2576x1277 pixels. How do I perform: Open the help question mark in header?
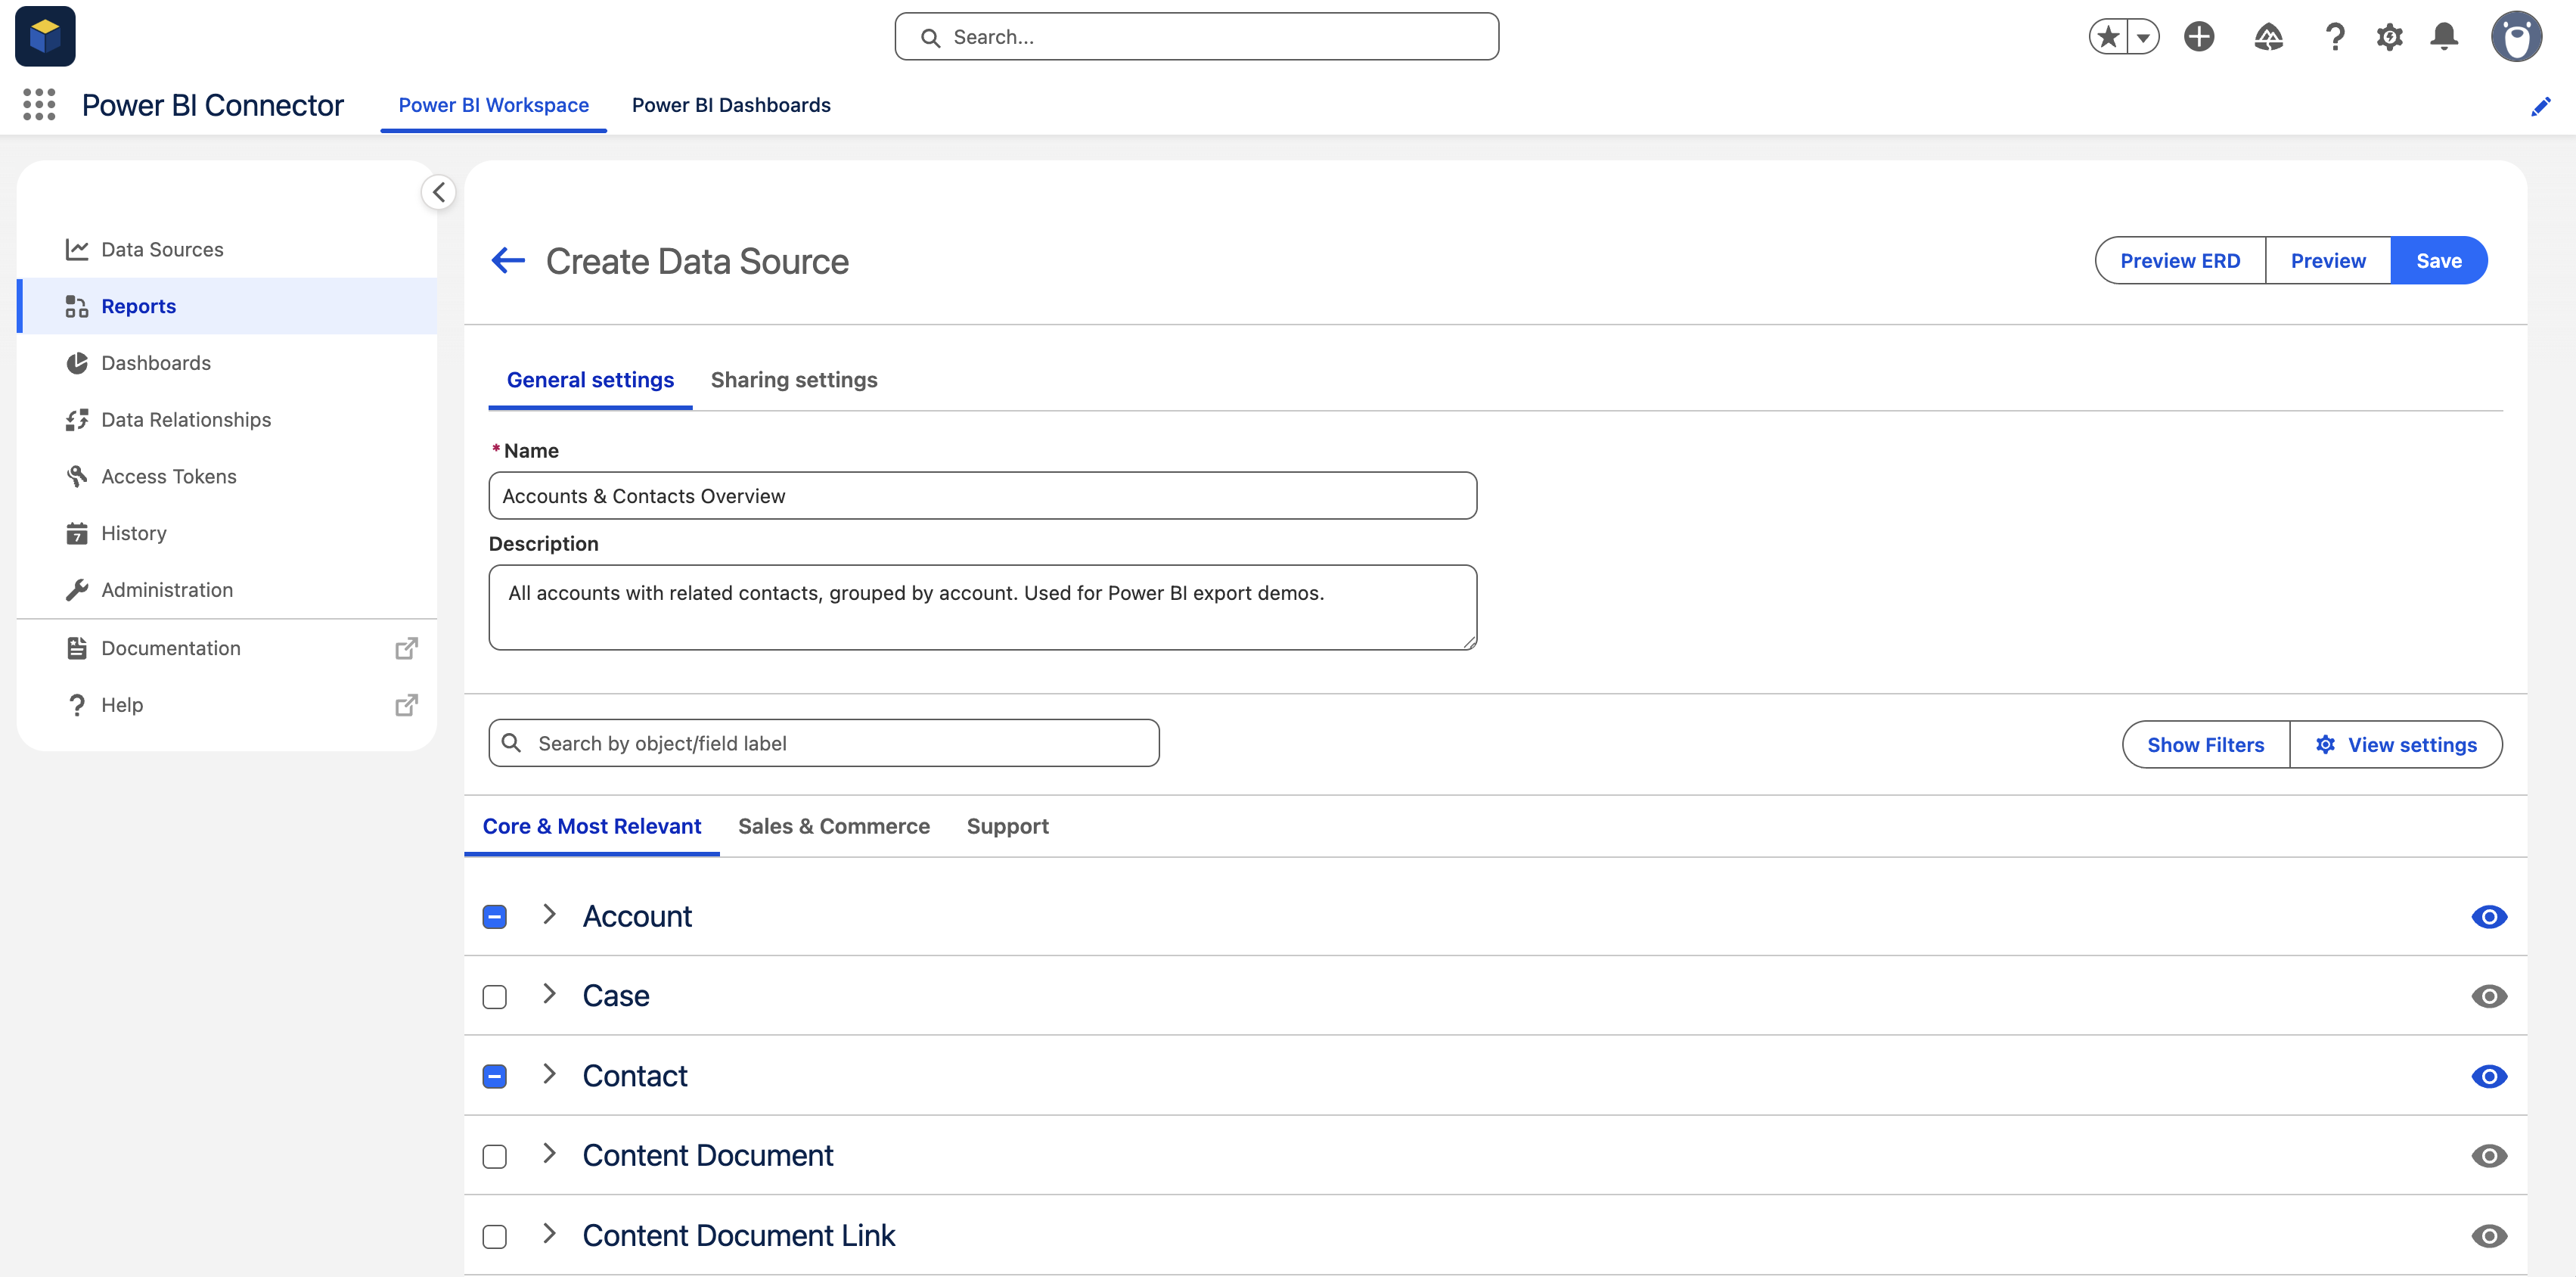[x=2334, y=37]
